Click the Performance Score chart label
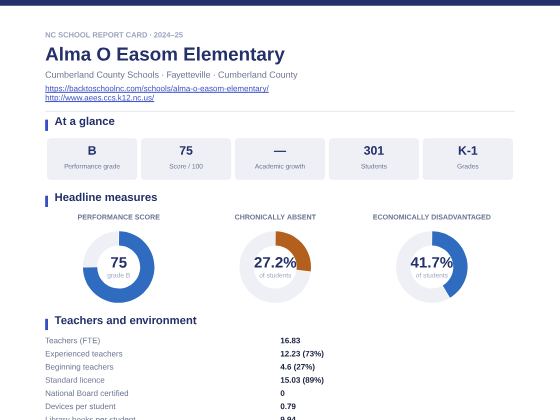Screen dimensions: 560x420 (119, 217)
